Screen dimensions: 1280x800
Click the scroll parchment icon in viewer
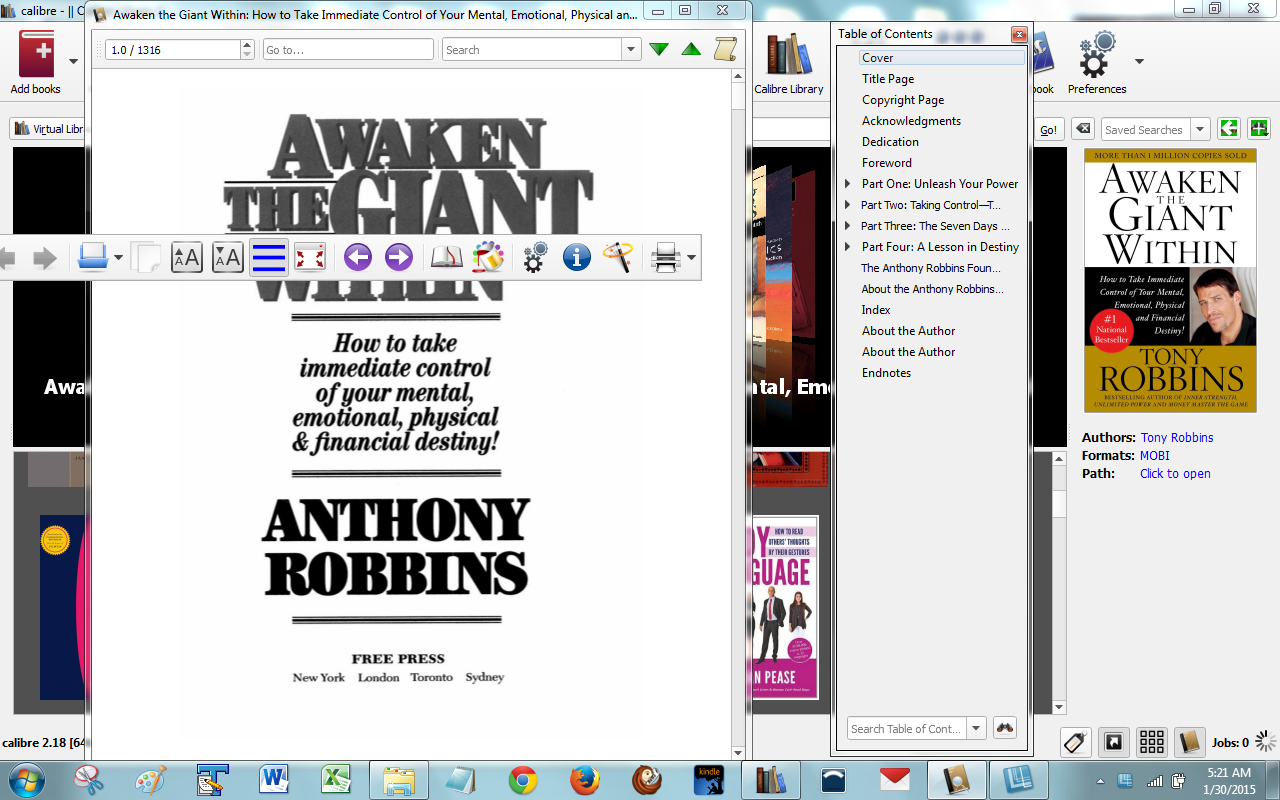[x=725, y=49]
